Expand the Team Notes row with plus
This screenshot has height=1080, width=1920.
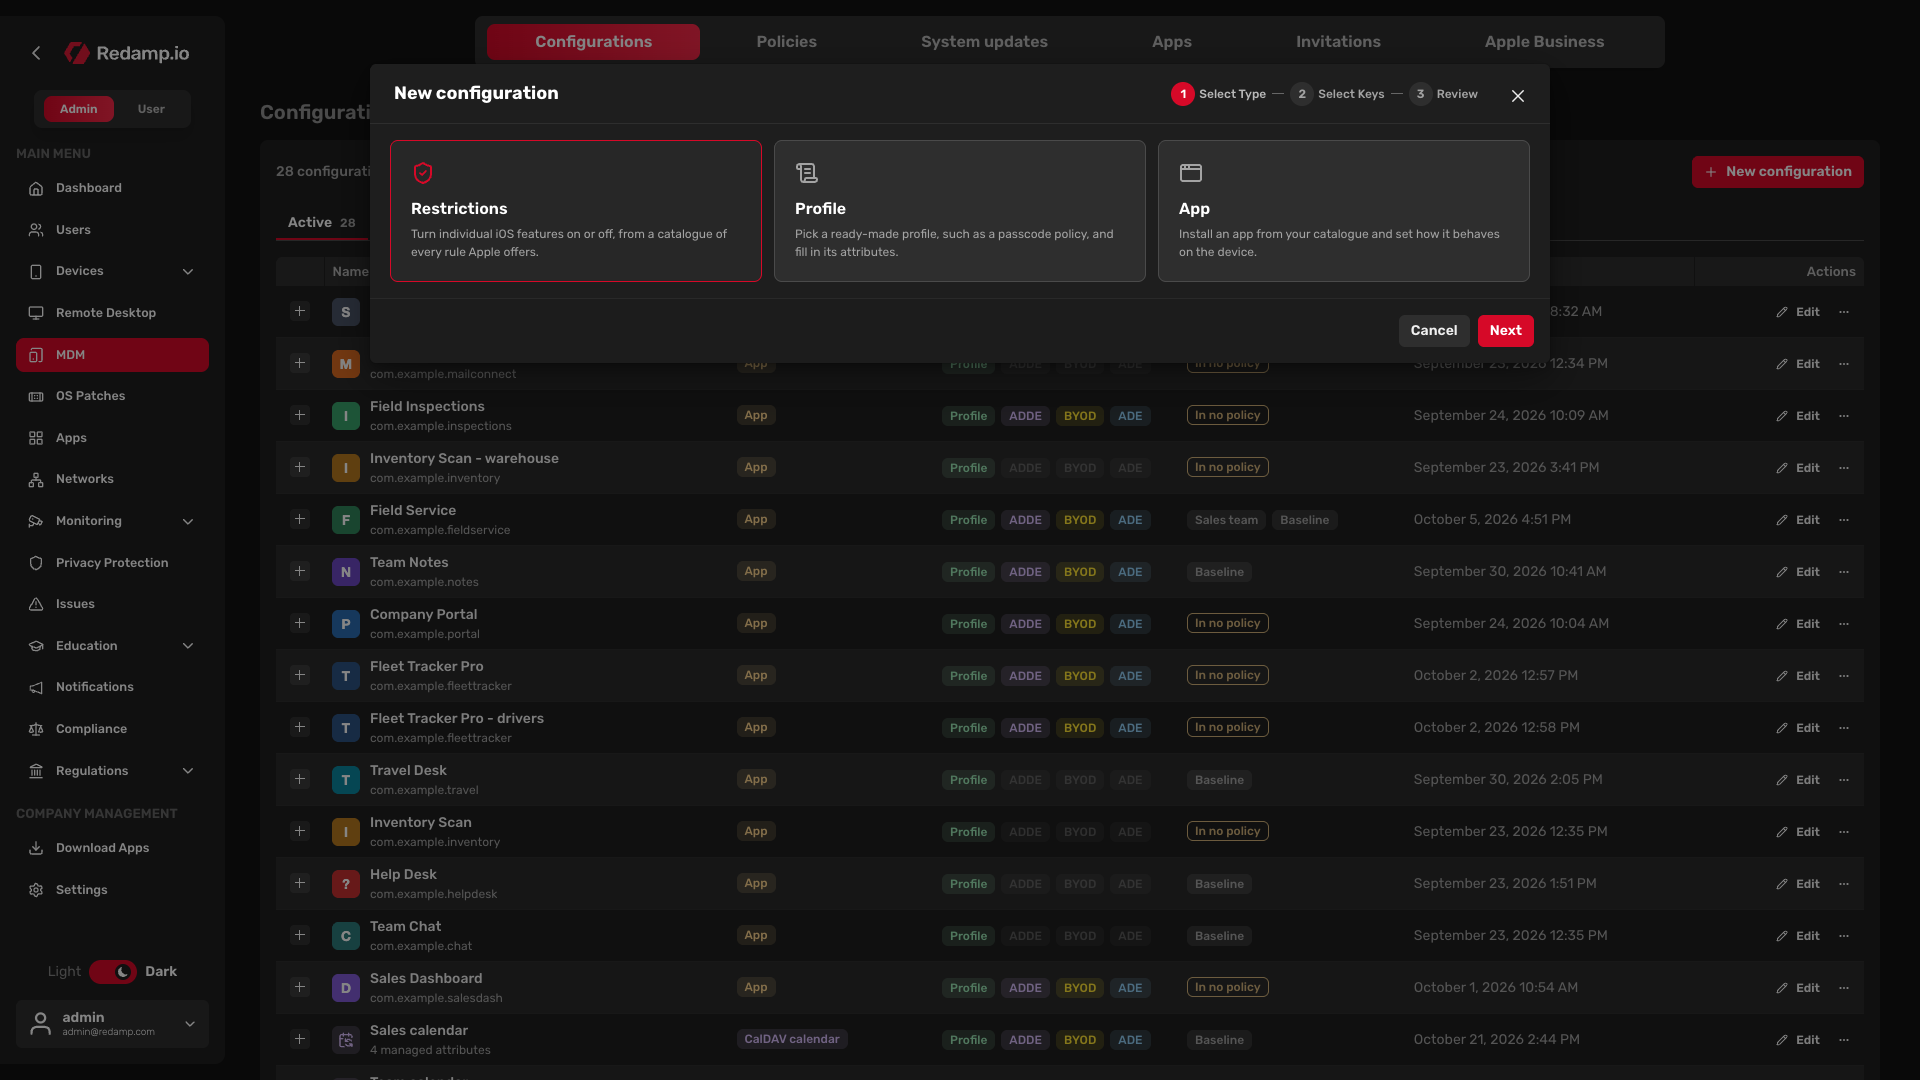299,571
